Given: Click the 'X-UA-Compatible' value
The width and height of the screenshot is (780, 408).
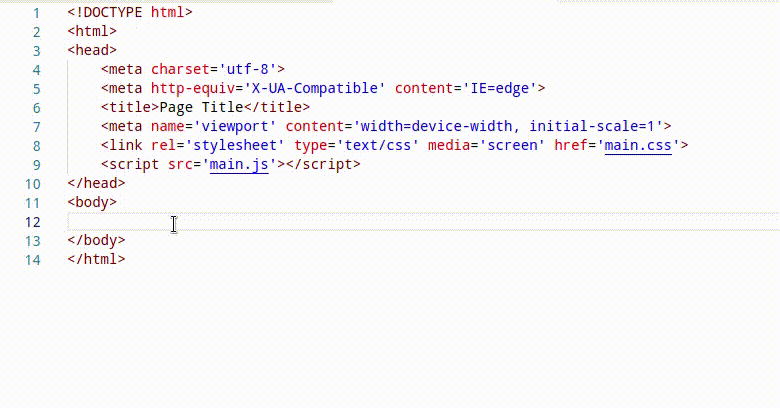Looking at the screenshot, I should [314, 88].
